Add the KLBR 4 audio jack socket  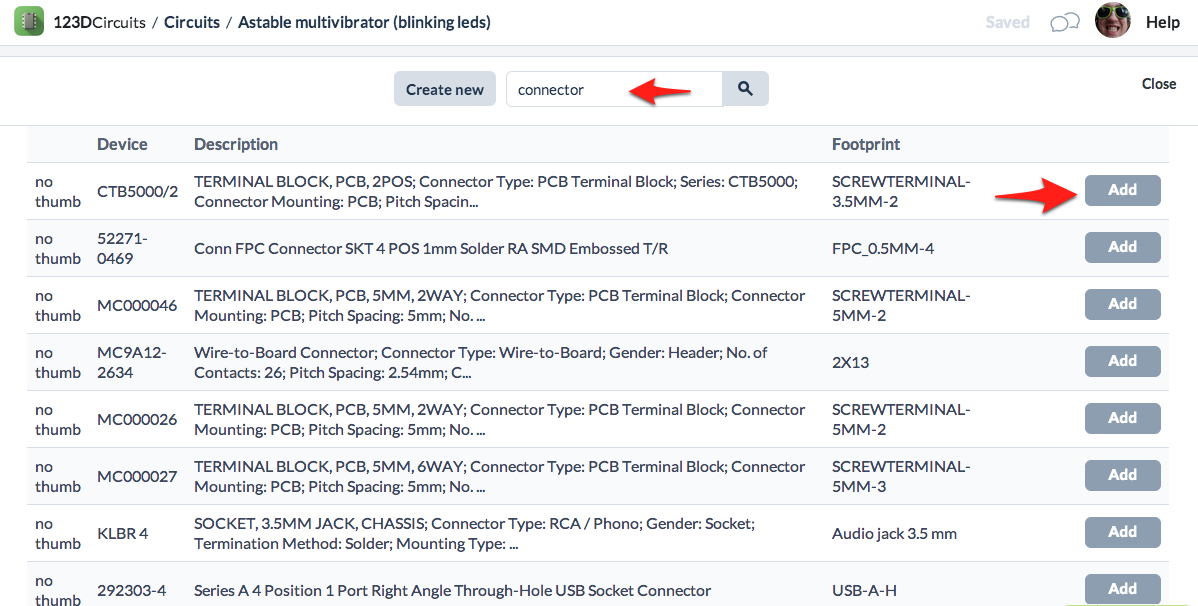(x=1122, y=532)
